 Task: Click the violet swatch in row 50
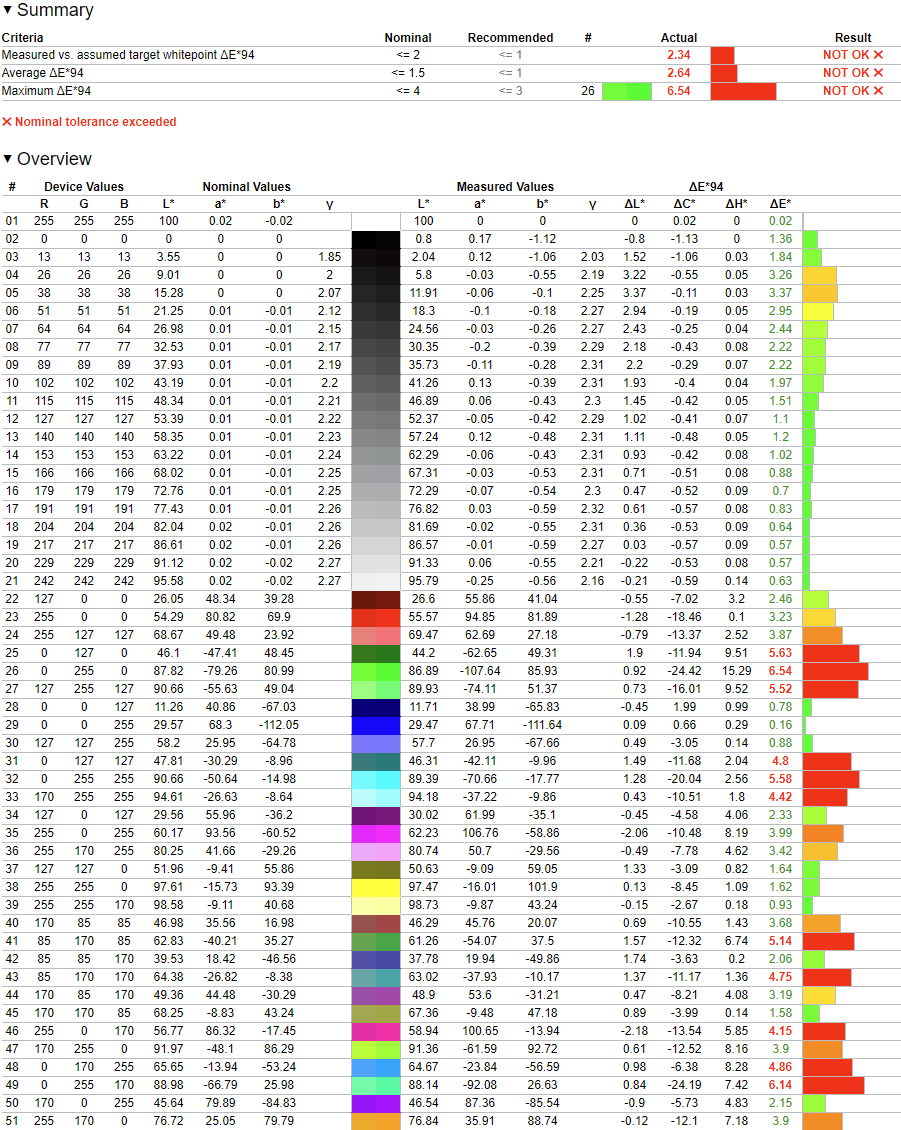pos(376,1103)
